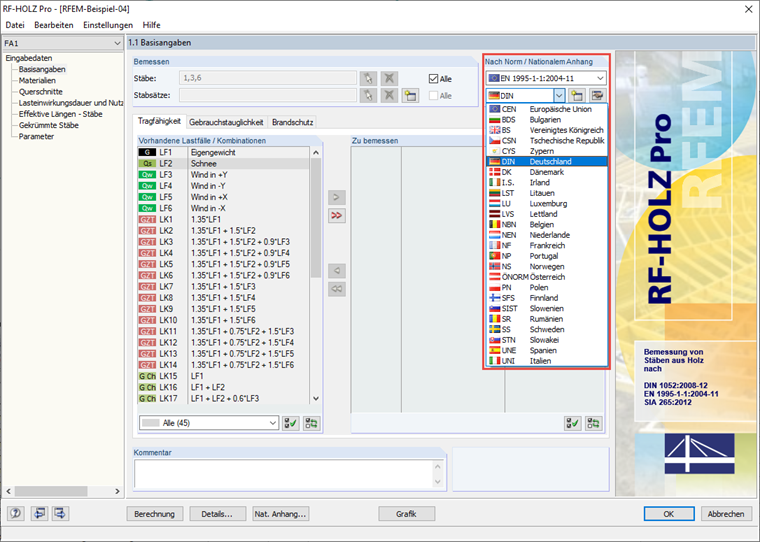Select Germany flag entry DIN in list

click(547, 161)
